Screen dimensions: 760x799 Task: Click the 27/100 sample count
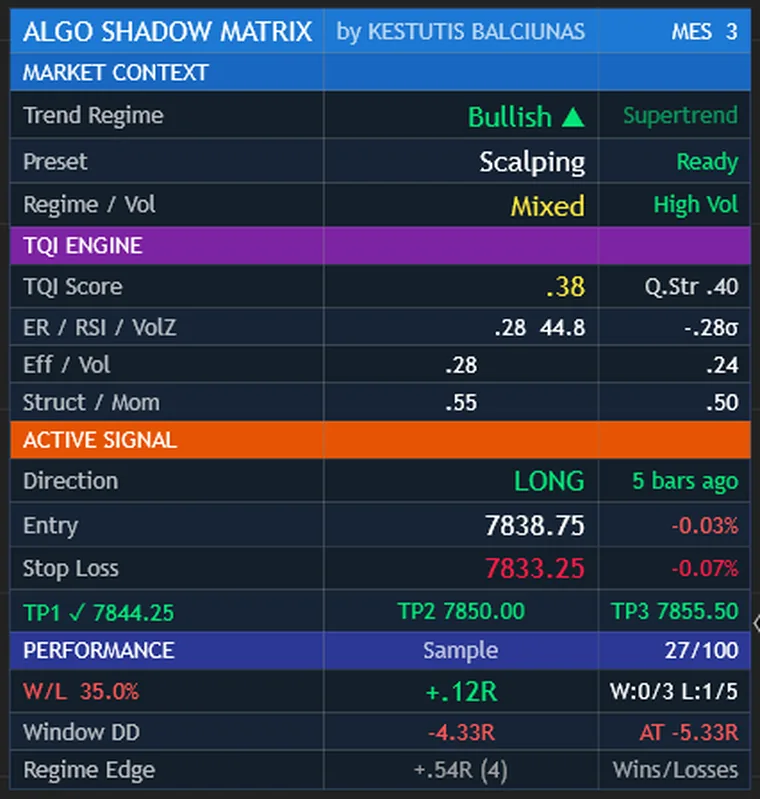(x=701, y=650)
